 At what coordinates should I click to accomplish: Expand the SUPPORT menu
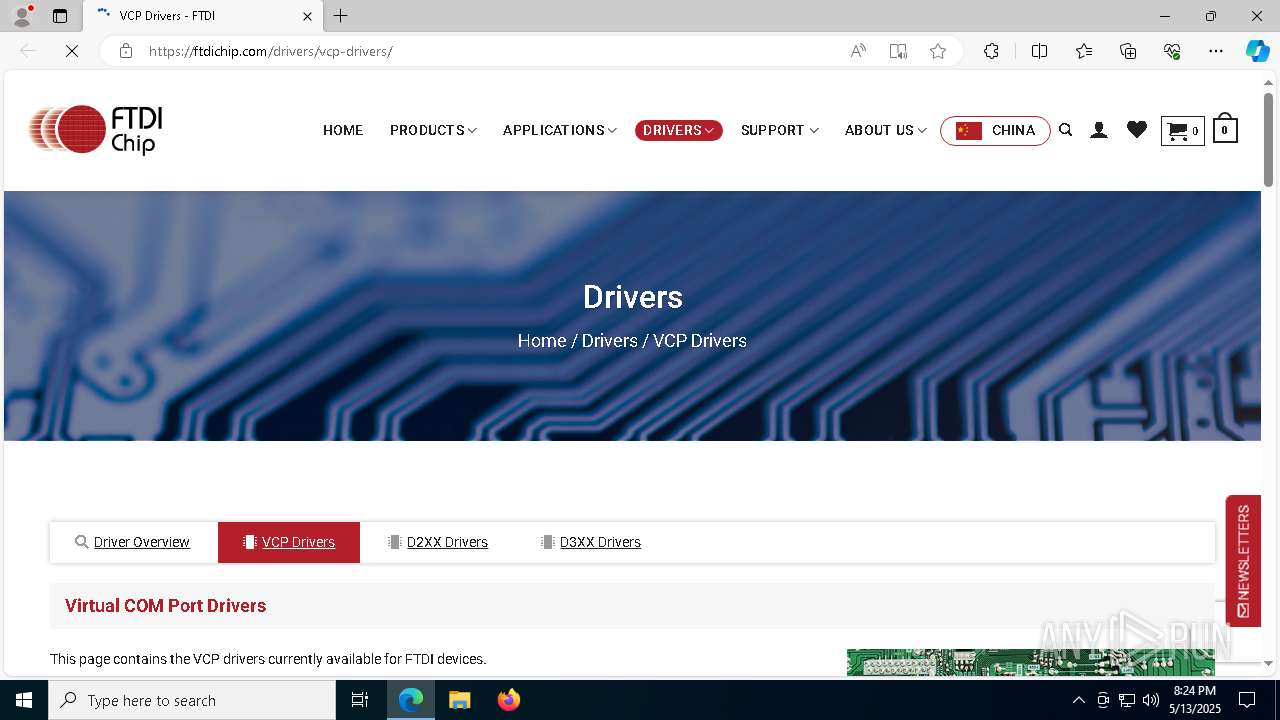point(779,130)
